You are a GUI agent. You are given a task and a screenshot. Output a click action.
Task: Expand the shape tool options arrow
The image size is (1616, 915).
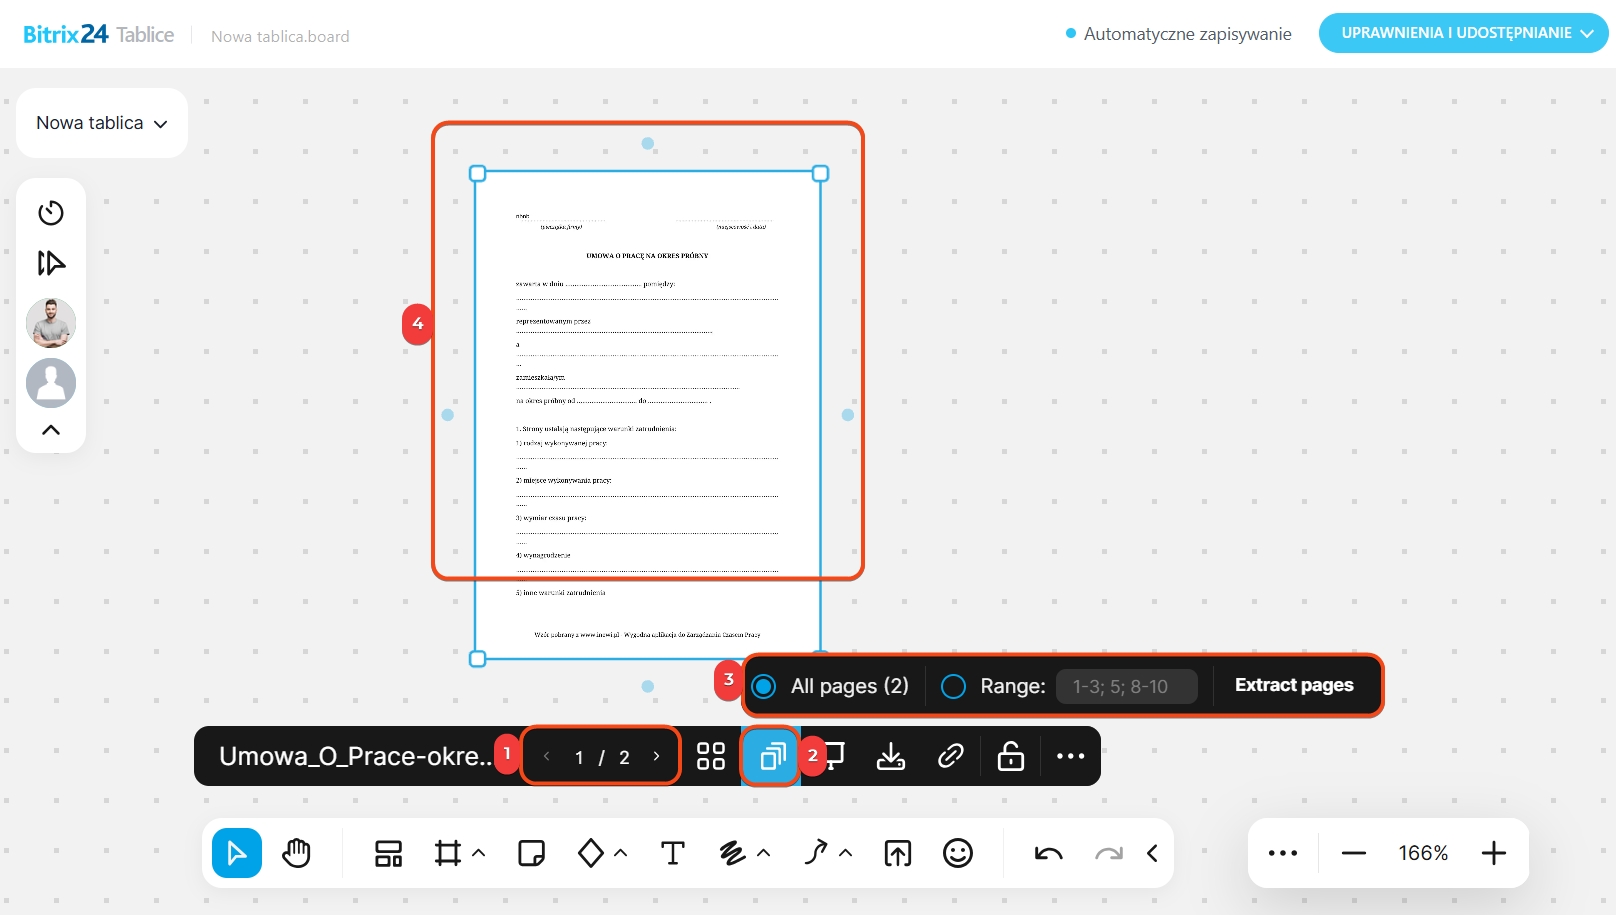click(621, 853)
